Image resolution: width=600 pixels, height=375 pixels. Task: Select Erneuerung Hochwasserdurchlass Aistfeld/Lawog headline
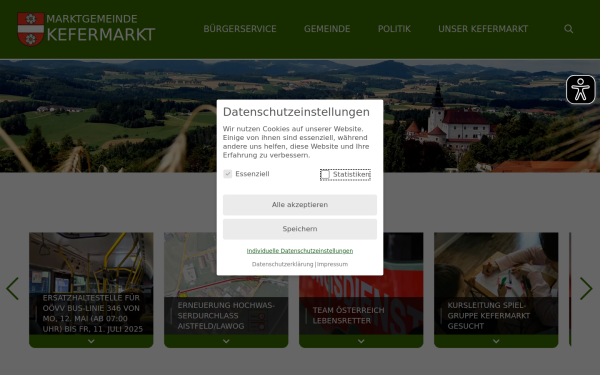(x=226, y=316)
